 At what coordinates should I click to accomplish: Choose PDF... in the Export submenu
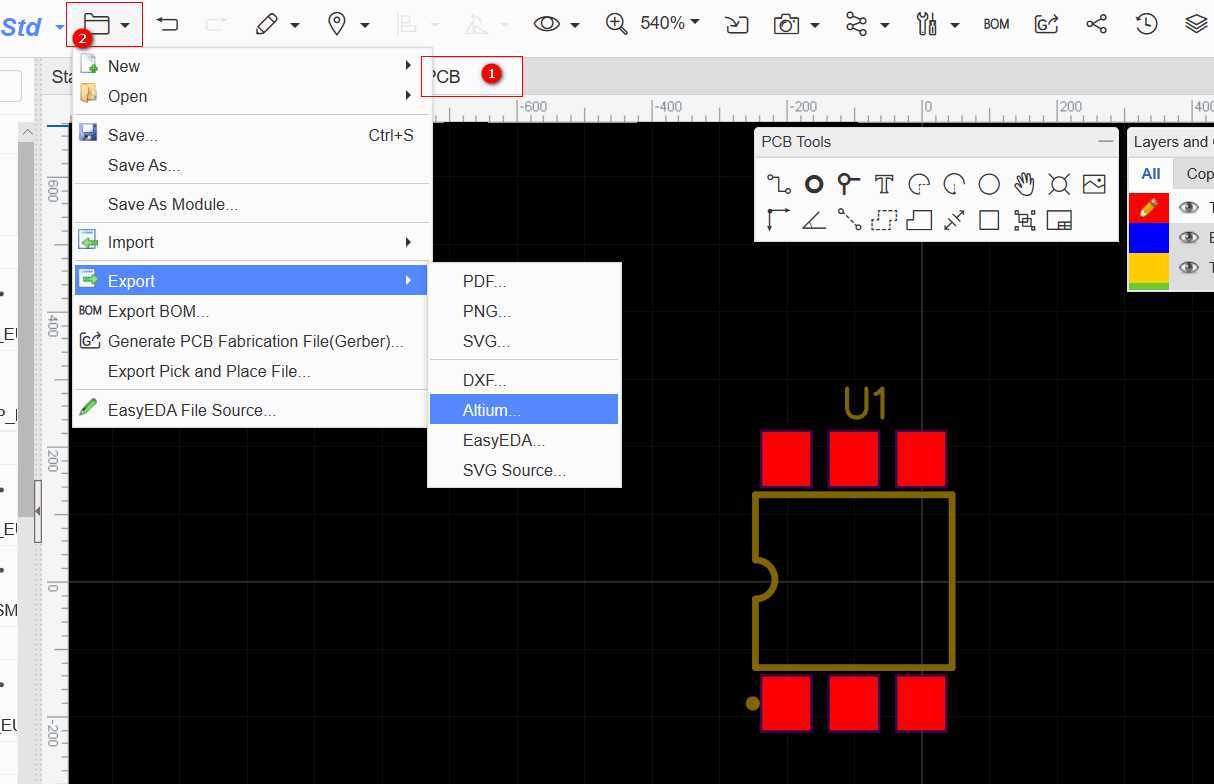click(x=524, y=282)
